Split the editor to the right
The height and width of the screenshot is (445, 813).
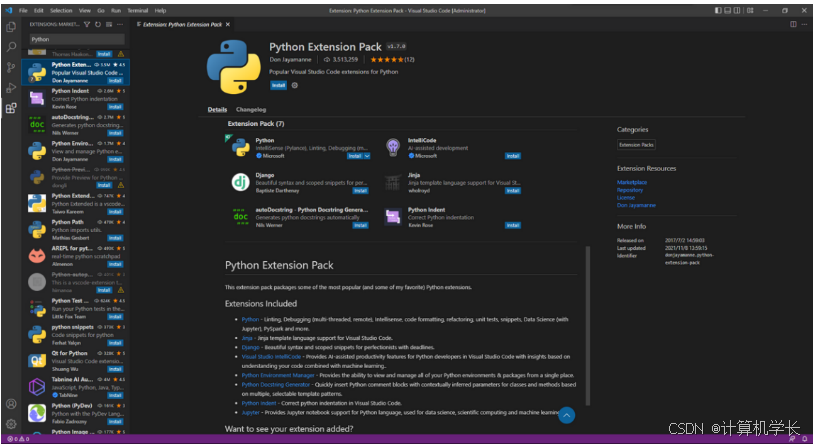(x=793, y=24)
